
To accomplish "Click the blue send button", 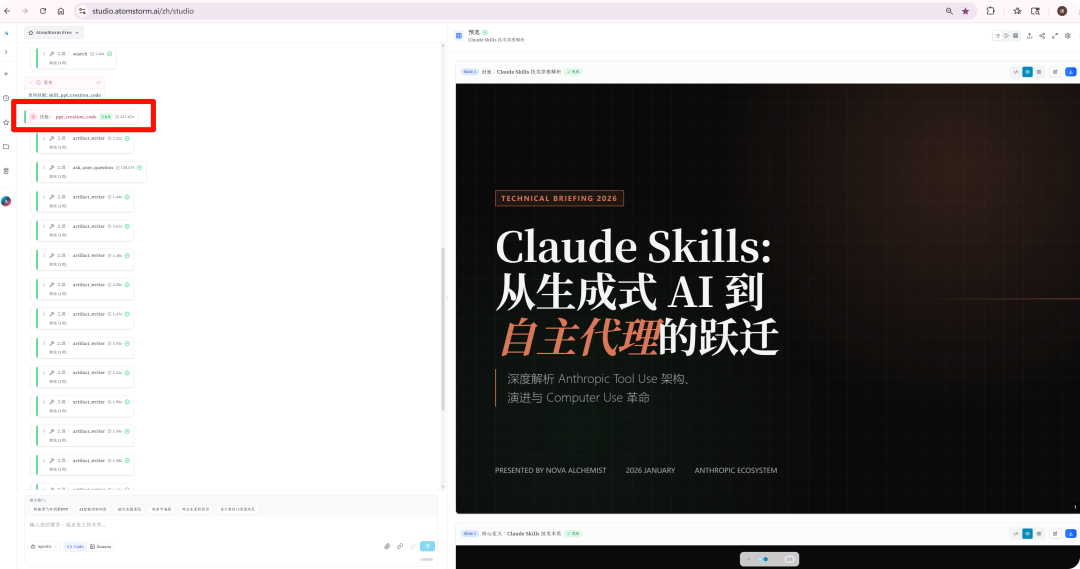I will point(427,546).
